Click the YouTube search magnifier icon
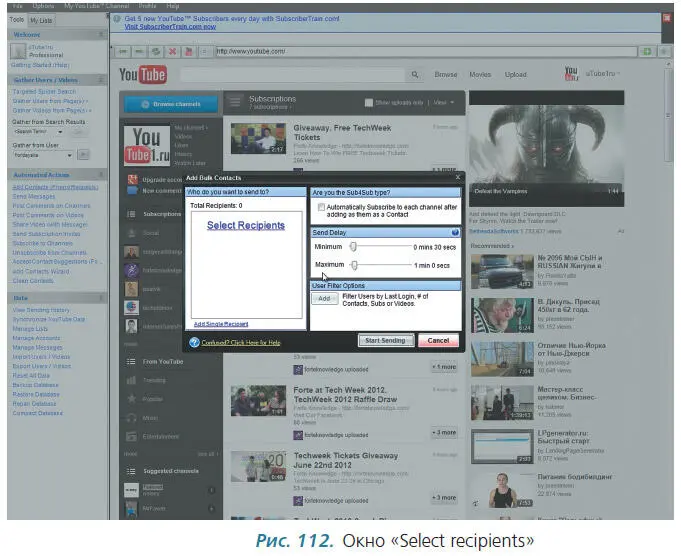The width and height of the screenshot is (681, 556). click(415, 75)
